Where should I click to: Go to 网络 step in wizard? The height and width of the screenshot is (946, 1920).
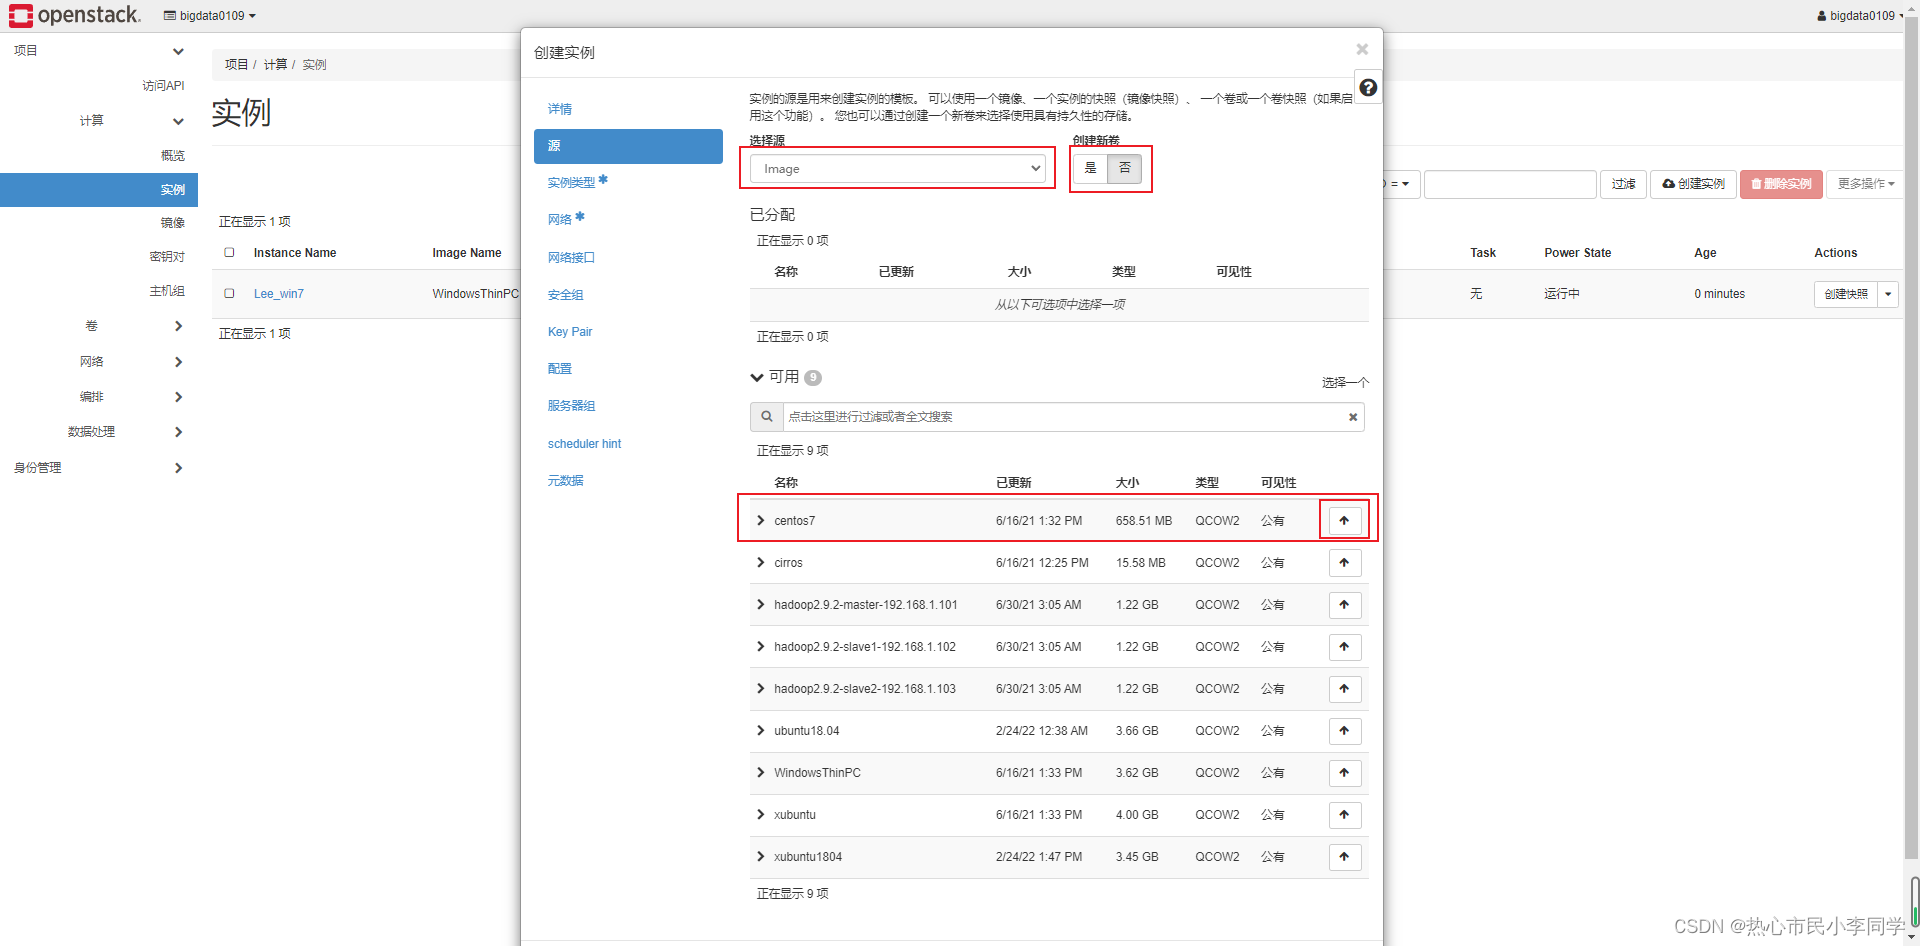tap(560, 220)
